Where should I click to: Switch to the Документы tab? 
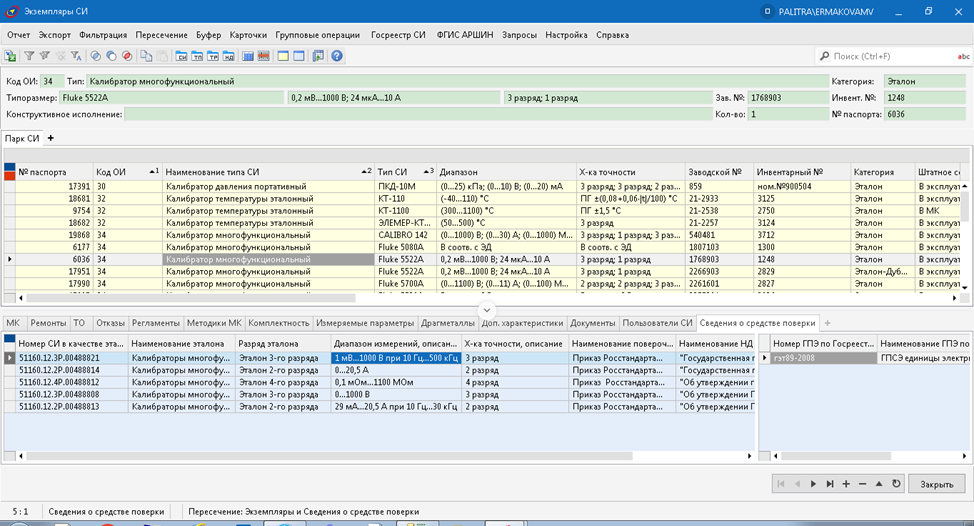[593, 323]
